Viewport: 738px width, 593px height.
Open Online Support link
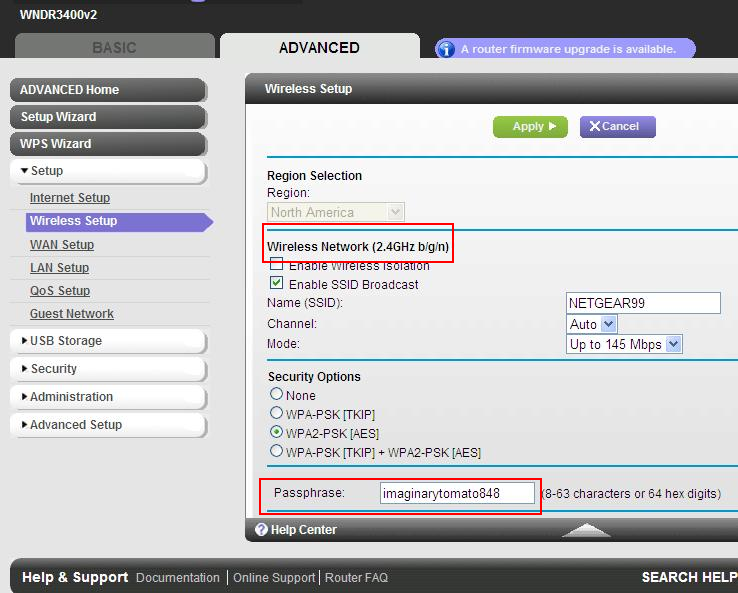[x=274, y=577]
